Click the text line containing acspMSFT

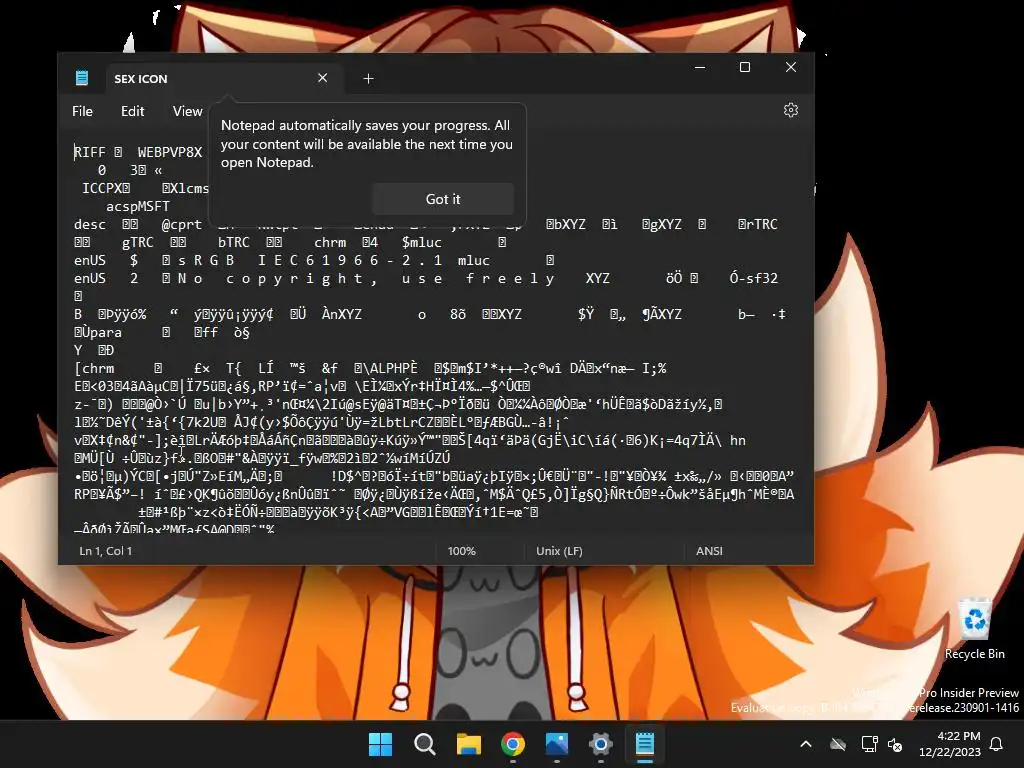pyautogui.click(x=138, y=206)
